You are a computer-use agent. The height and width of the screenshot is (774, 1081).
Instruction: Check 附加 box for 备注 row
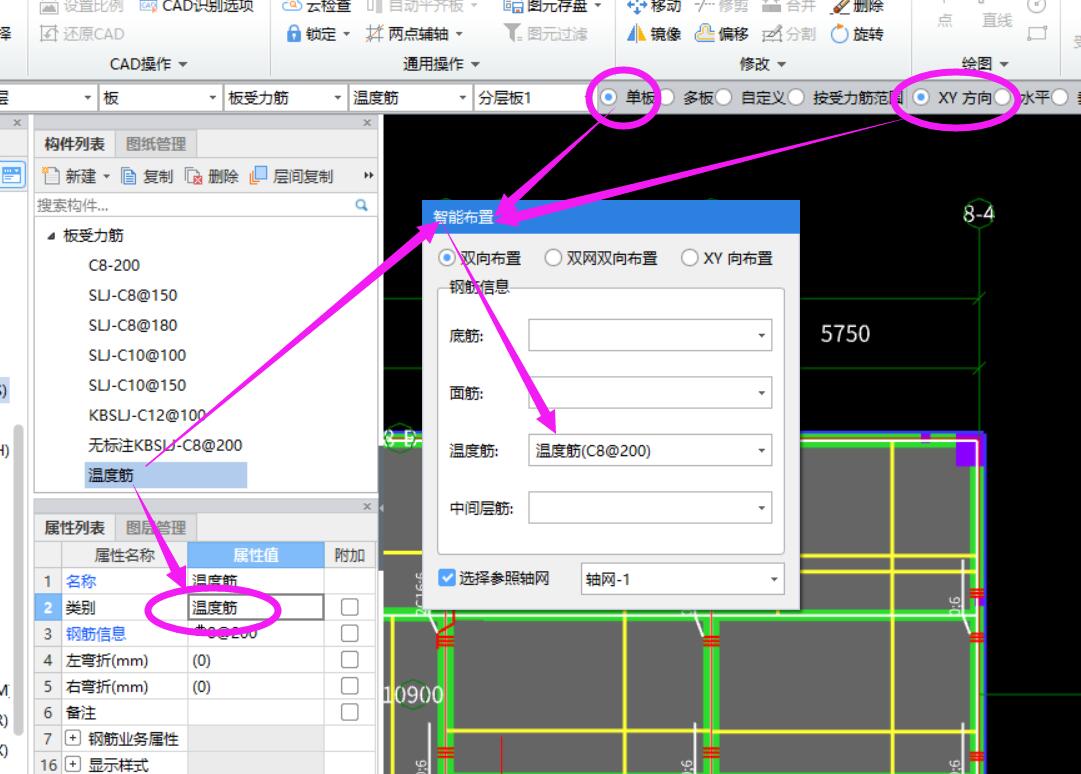point(350,712)
